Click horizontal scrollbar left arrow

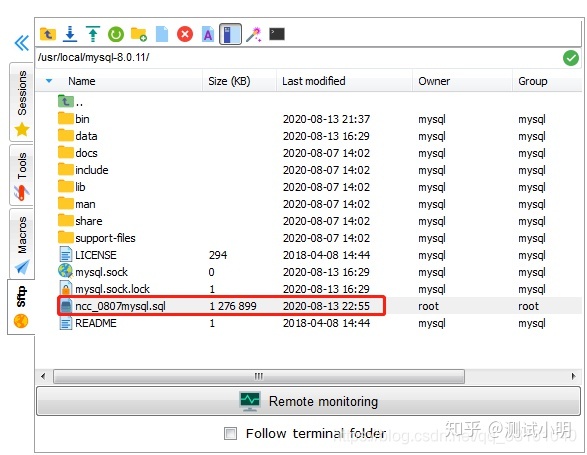tap(43, 376)
